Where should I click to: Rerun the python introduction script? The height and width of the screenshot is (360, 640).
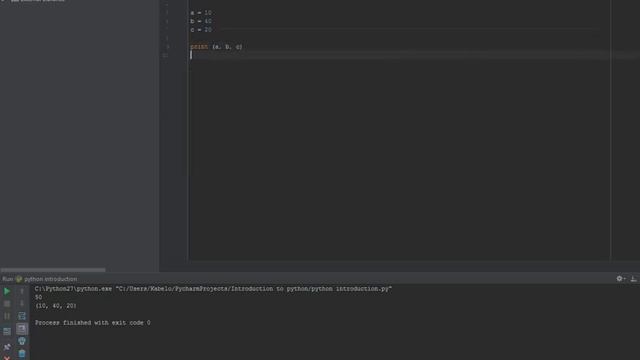pyautogui.click(x=7, y=291)
